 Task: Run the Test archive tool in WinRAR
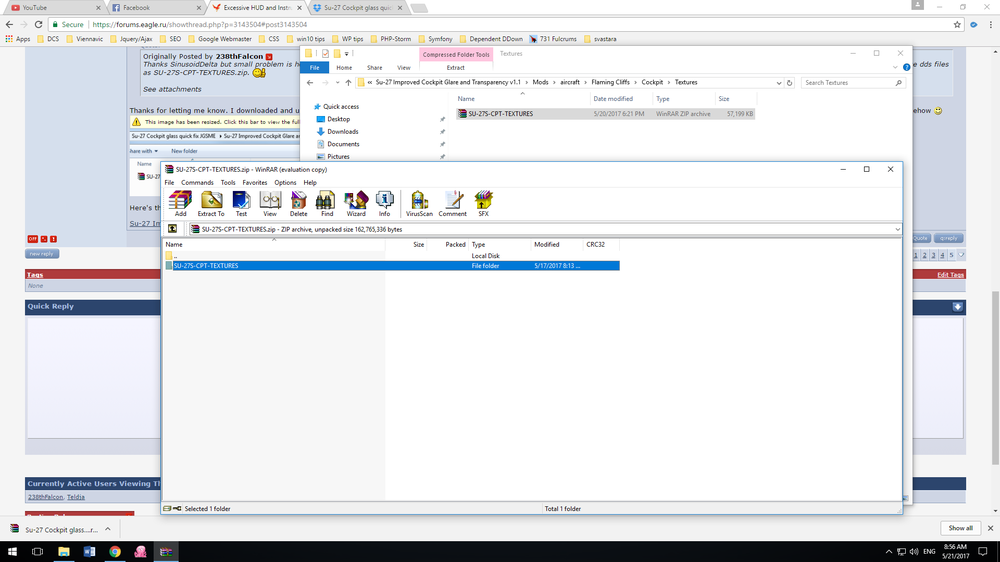pyautogui.click(x=241, y=204)
